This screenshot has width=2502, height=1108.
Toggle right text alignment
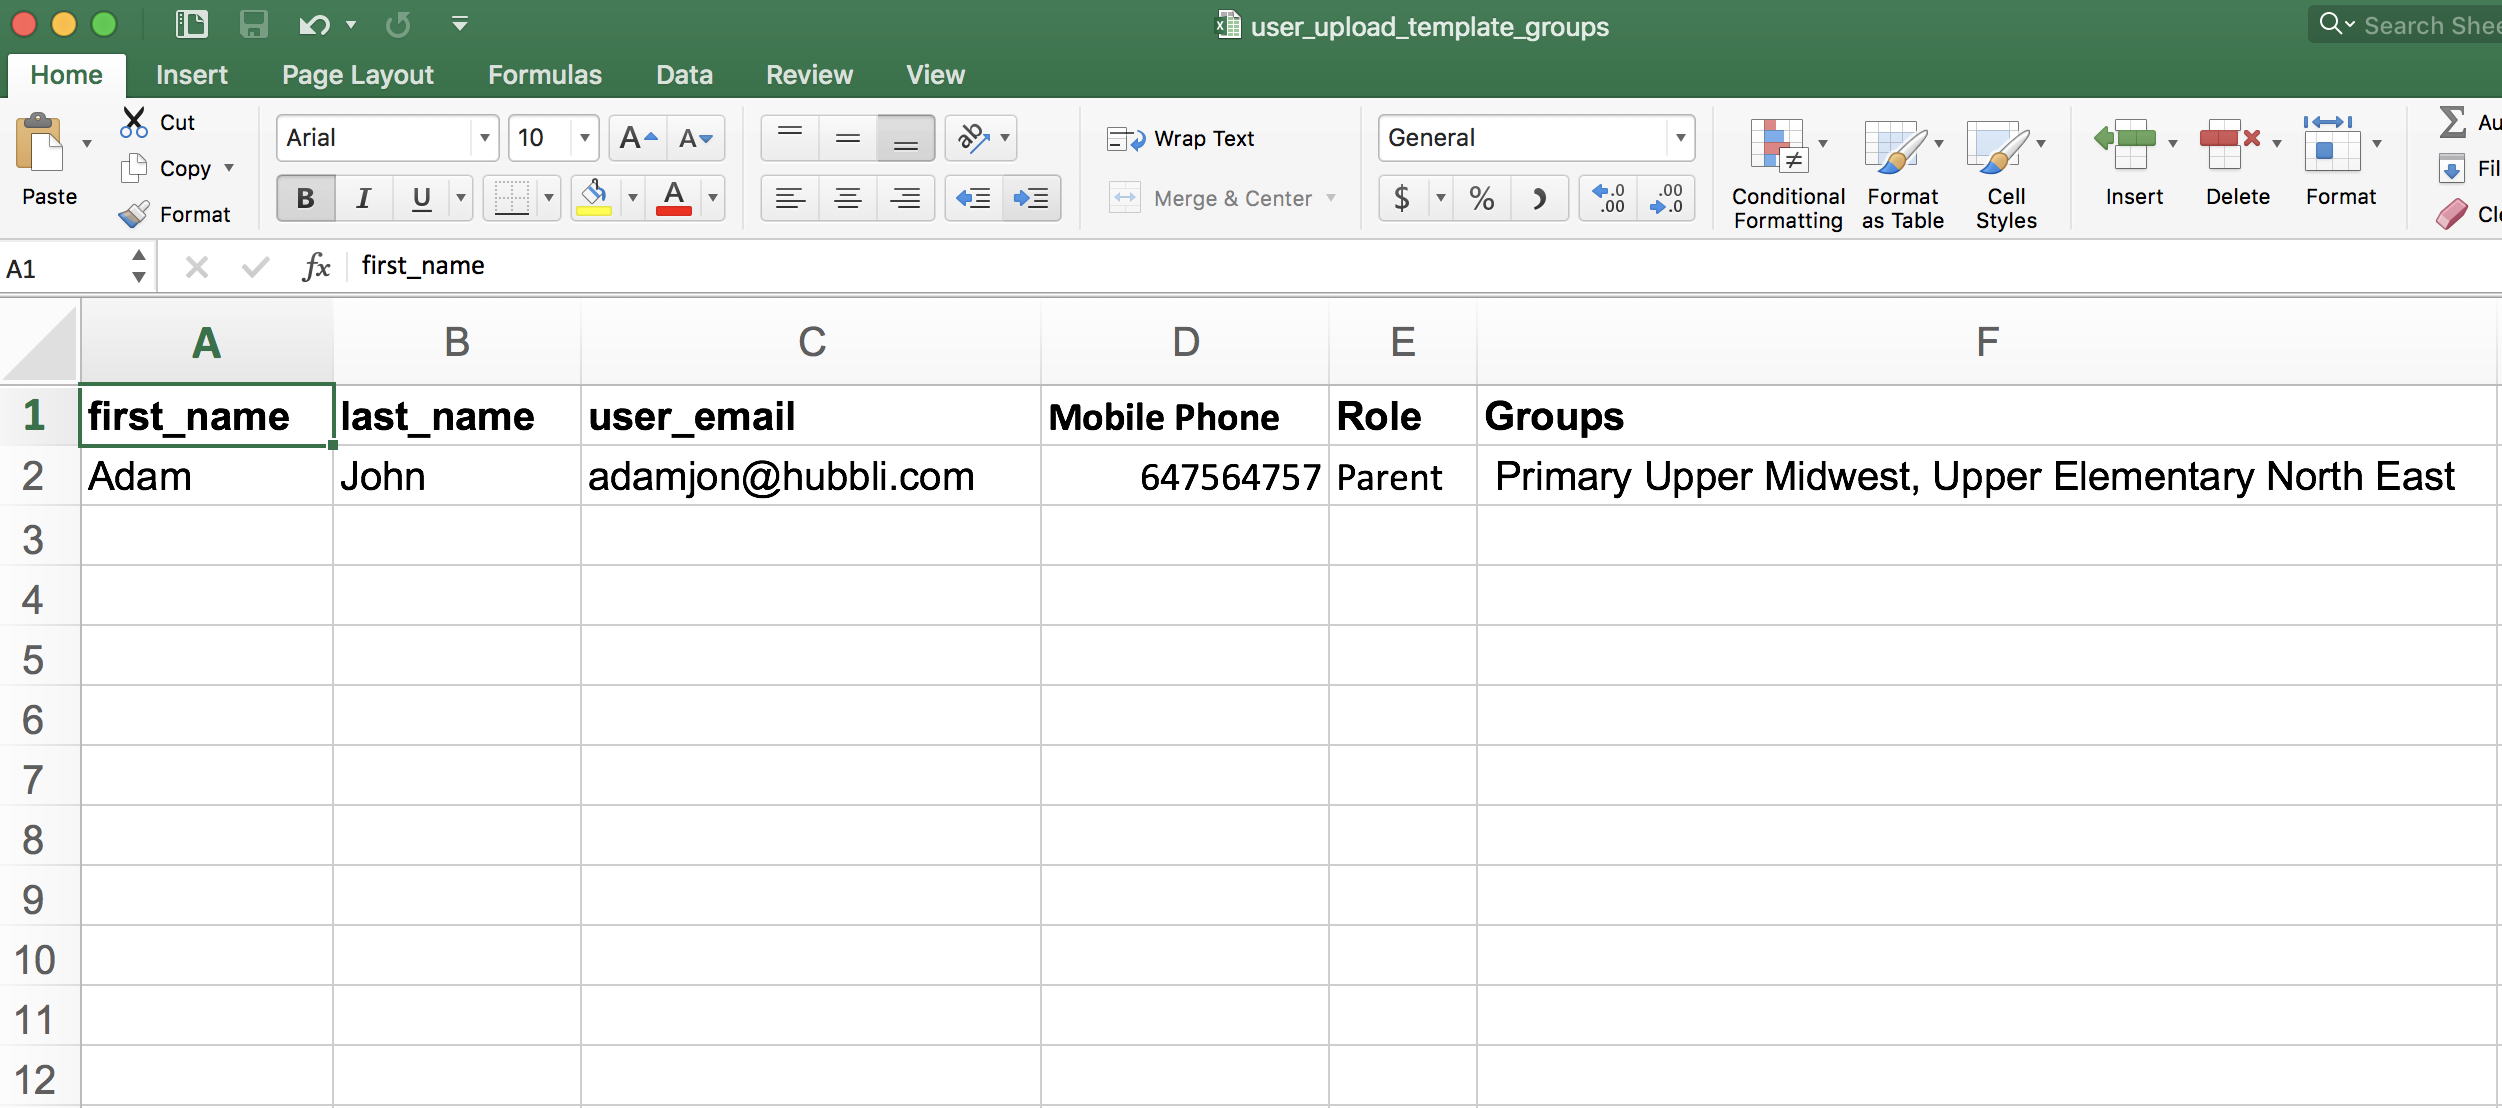[905, 198]
